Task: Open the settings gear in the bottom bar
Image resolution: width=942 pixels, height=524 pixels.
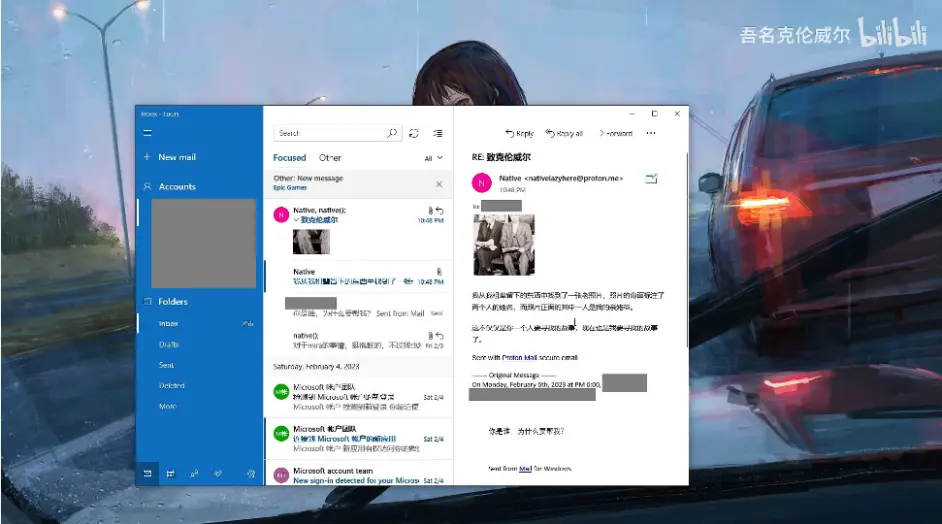Action: (250, 474)
